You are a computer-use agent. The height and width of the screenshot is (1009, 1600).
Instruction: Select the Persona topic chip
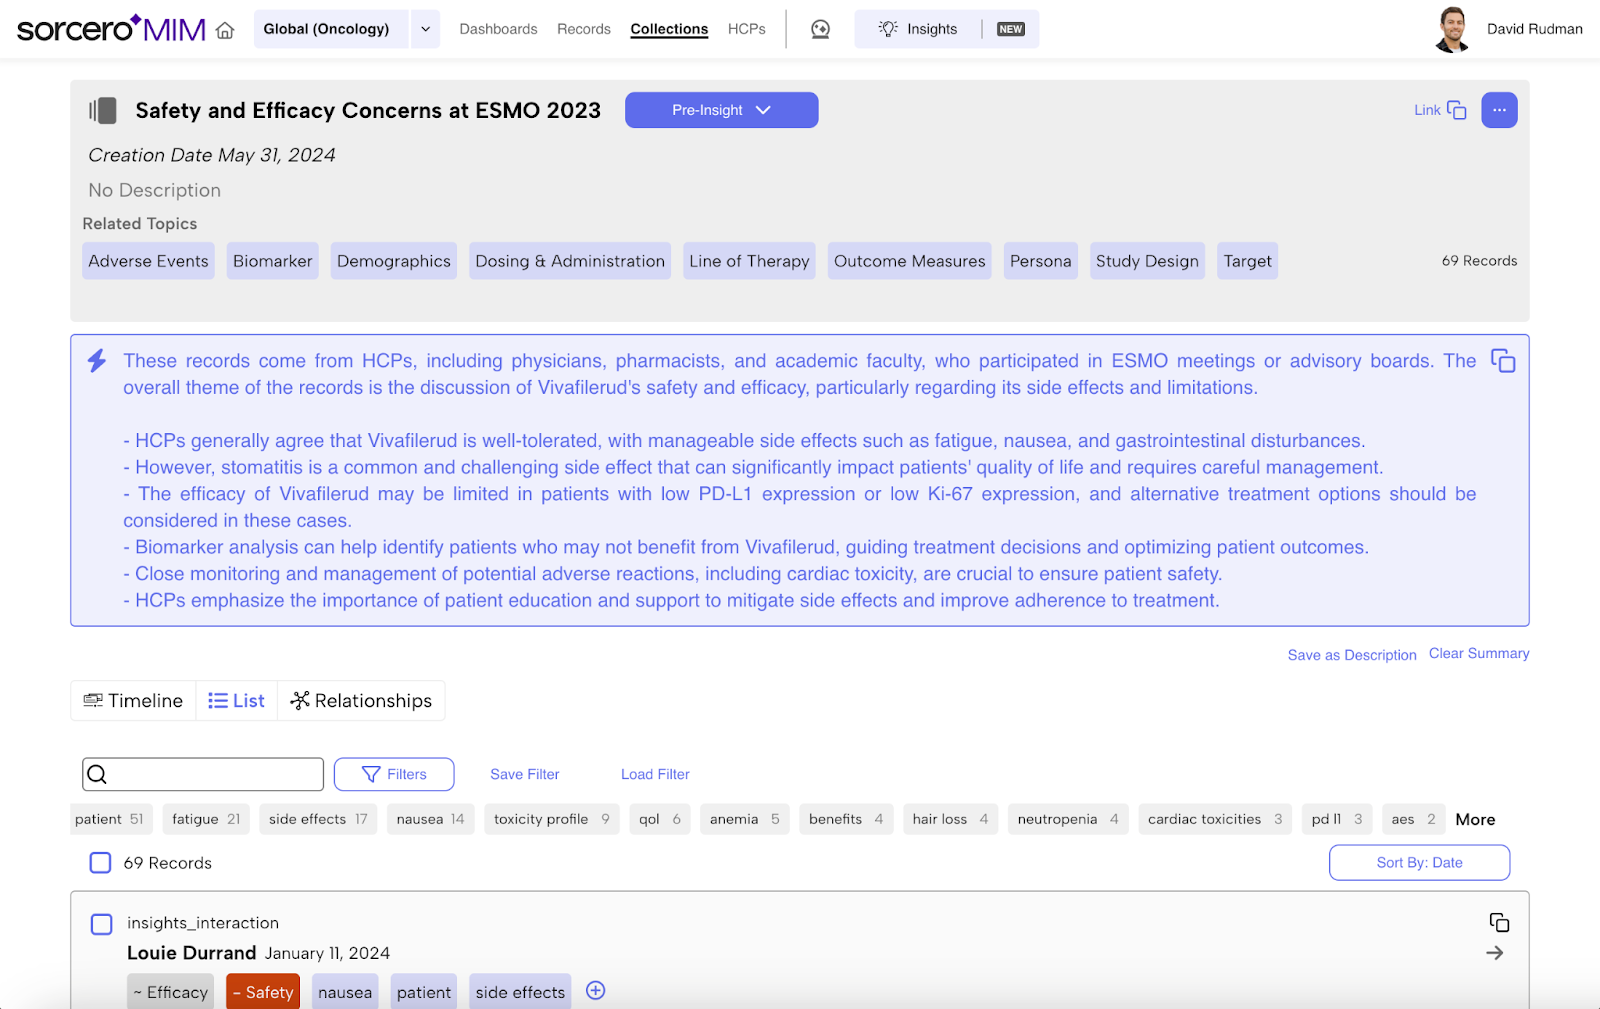tap(1041, 261)
